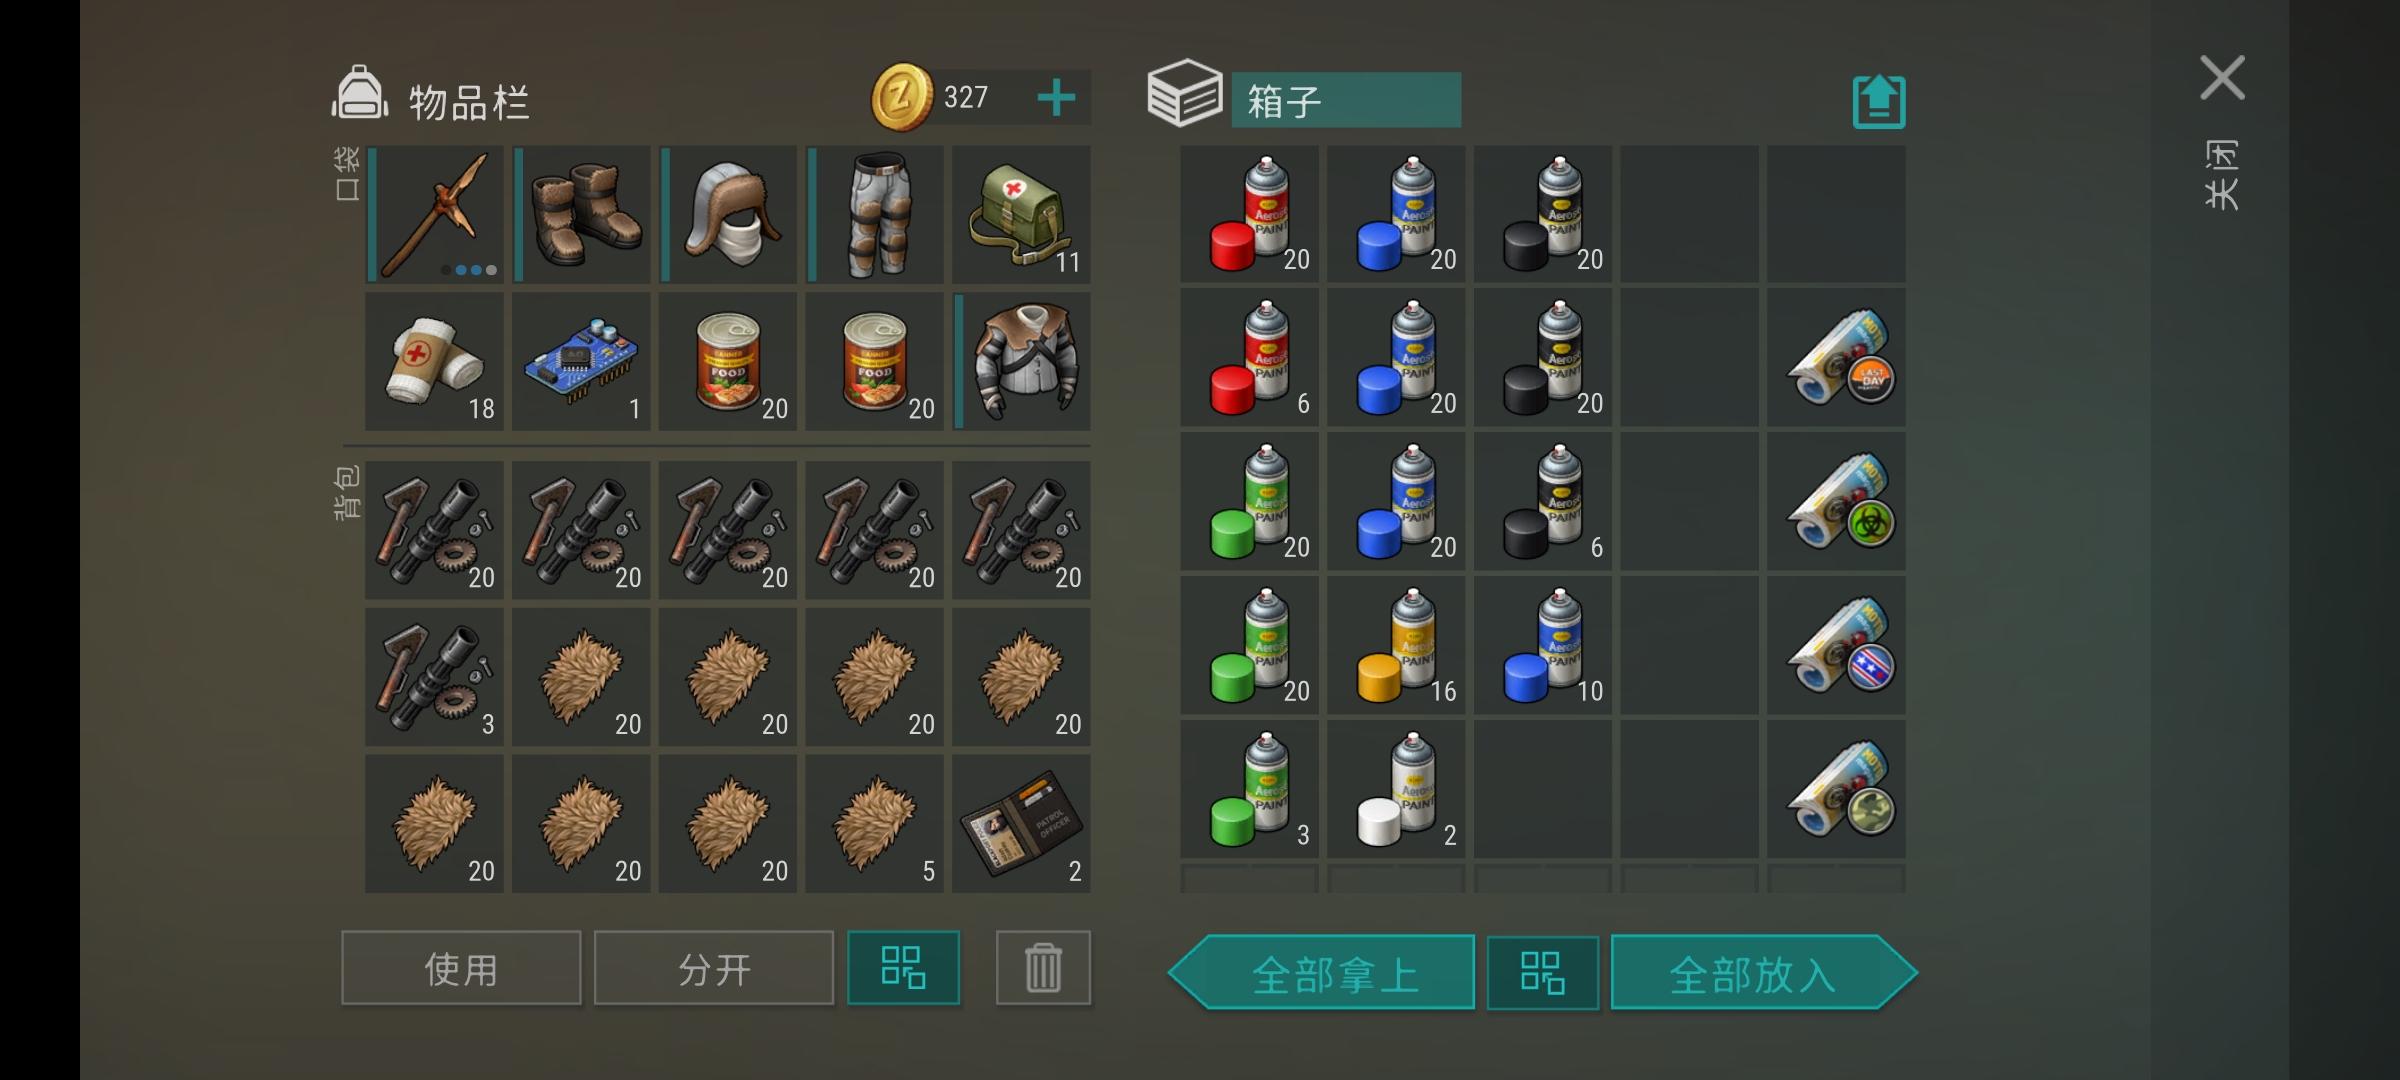The height and width of the screenshot is (1080, 2400).
Task: Tap the bandages stack of 18
Action: 435,361
